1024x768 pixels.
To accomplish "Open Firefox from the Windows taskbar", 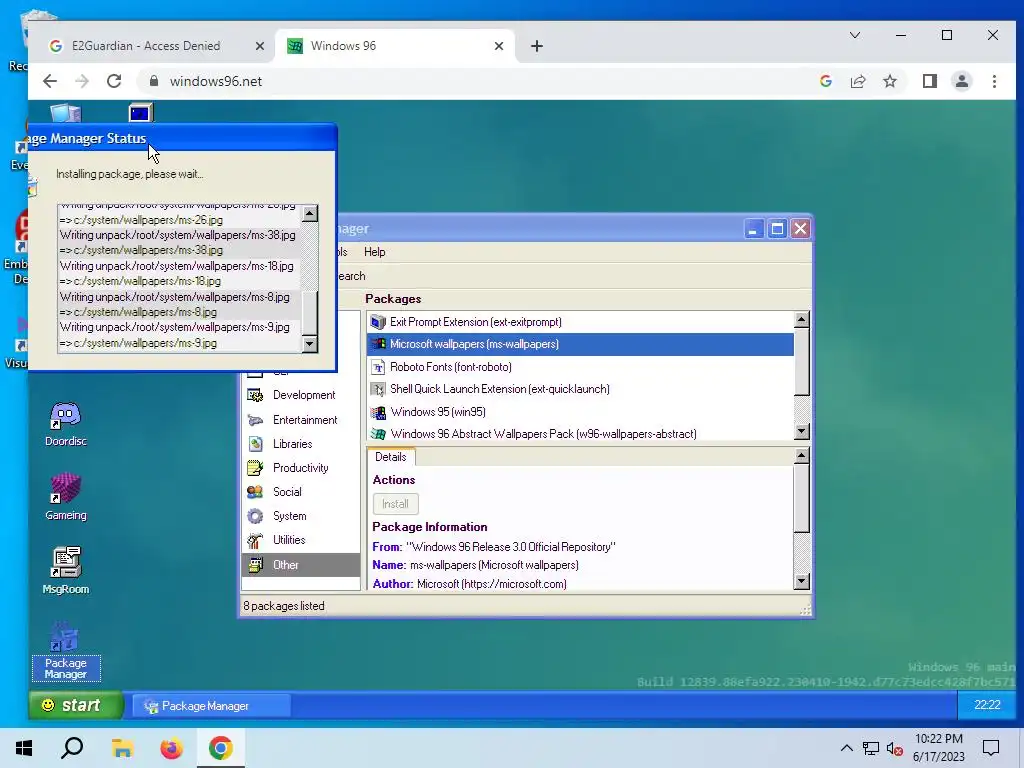I will [172, 748].
